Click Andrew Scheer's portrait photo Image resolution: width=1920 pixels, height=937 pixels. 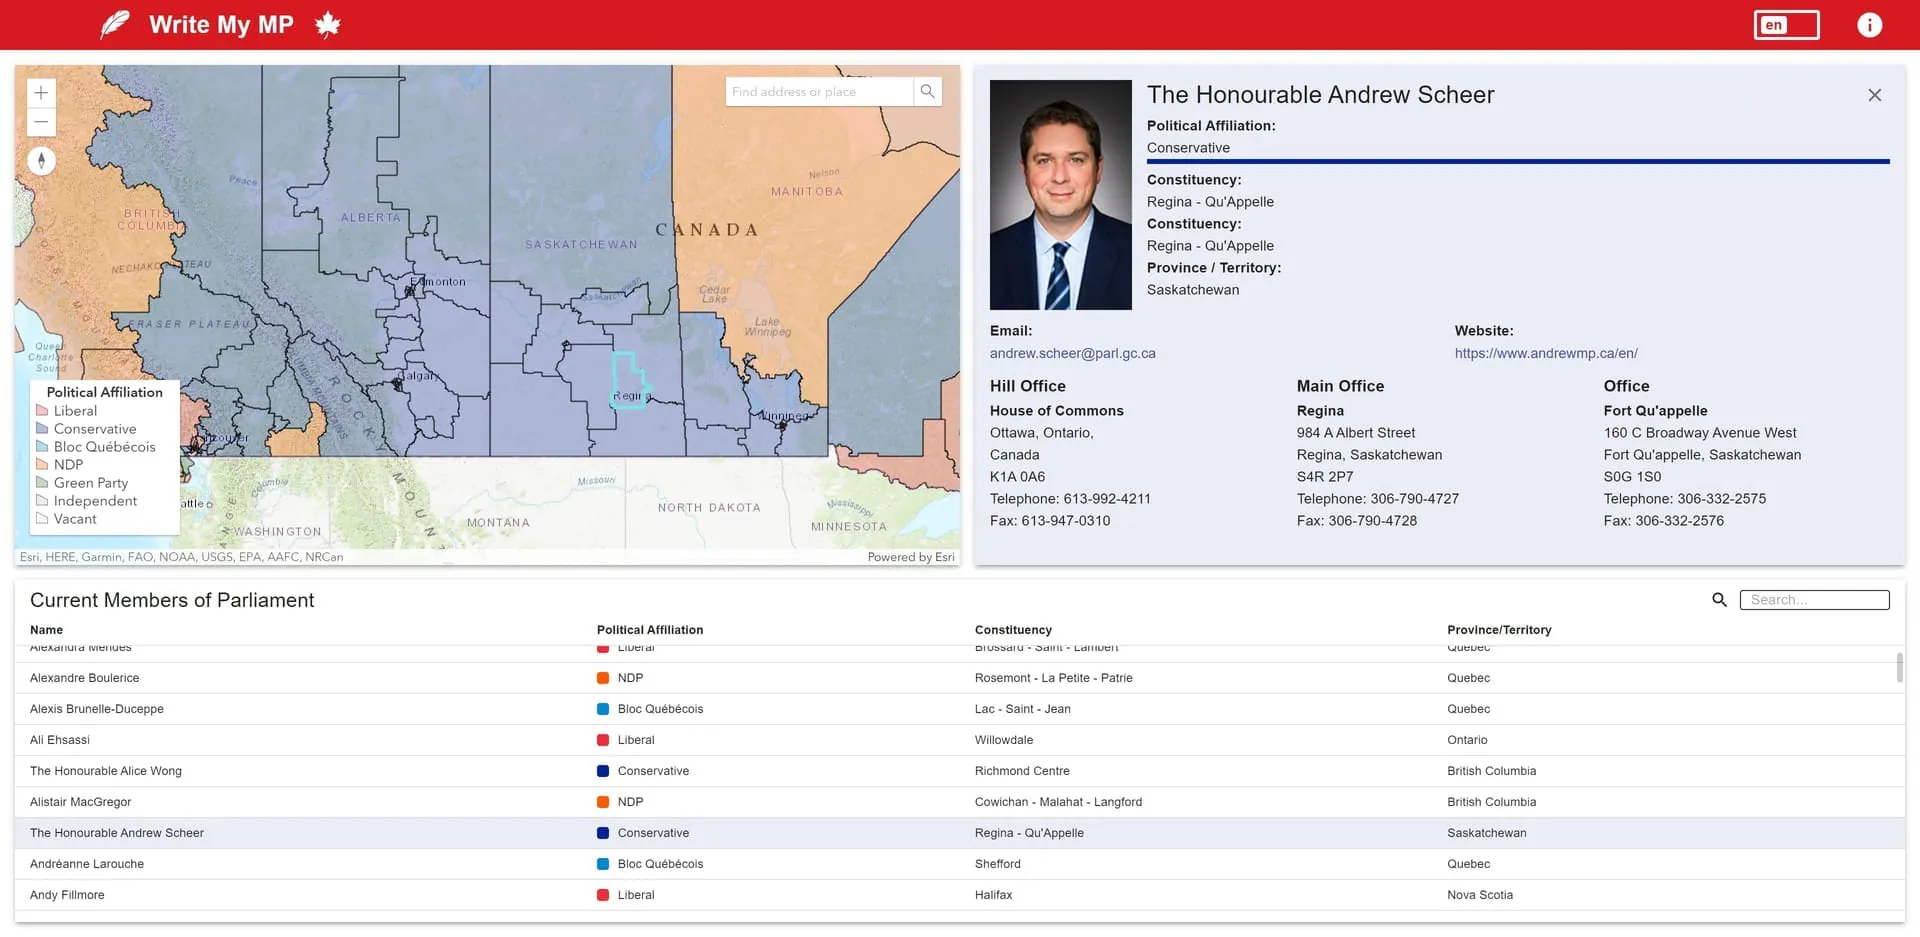tap(1061, 195)
